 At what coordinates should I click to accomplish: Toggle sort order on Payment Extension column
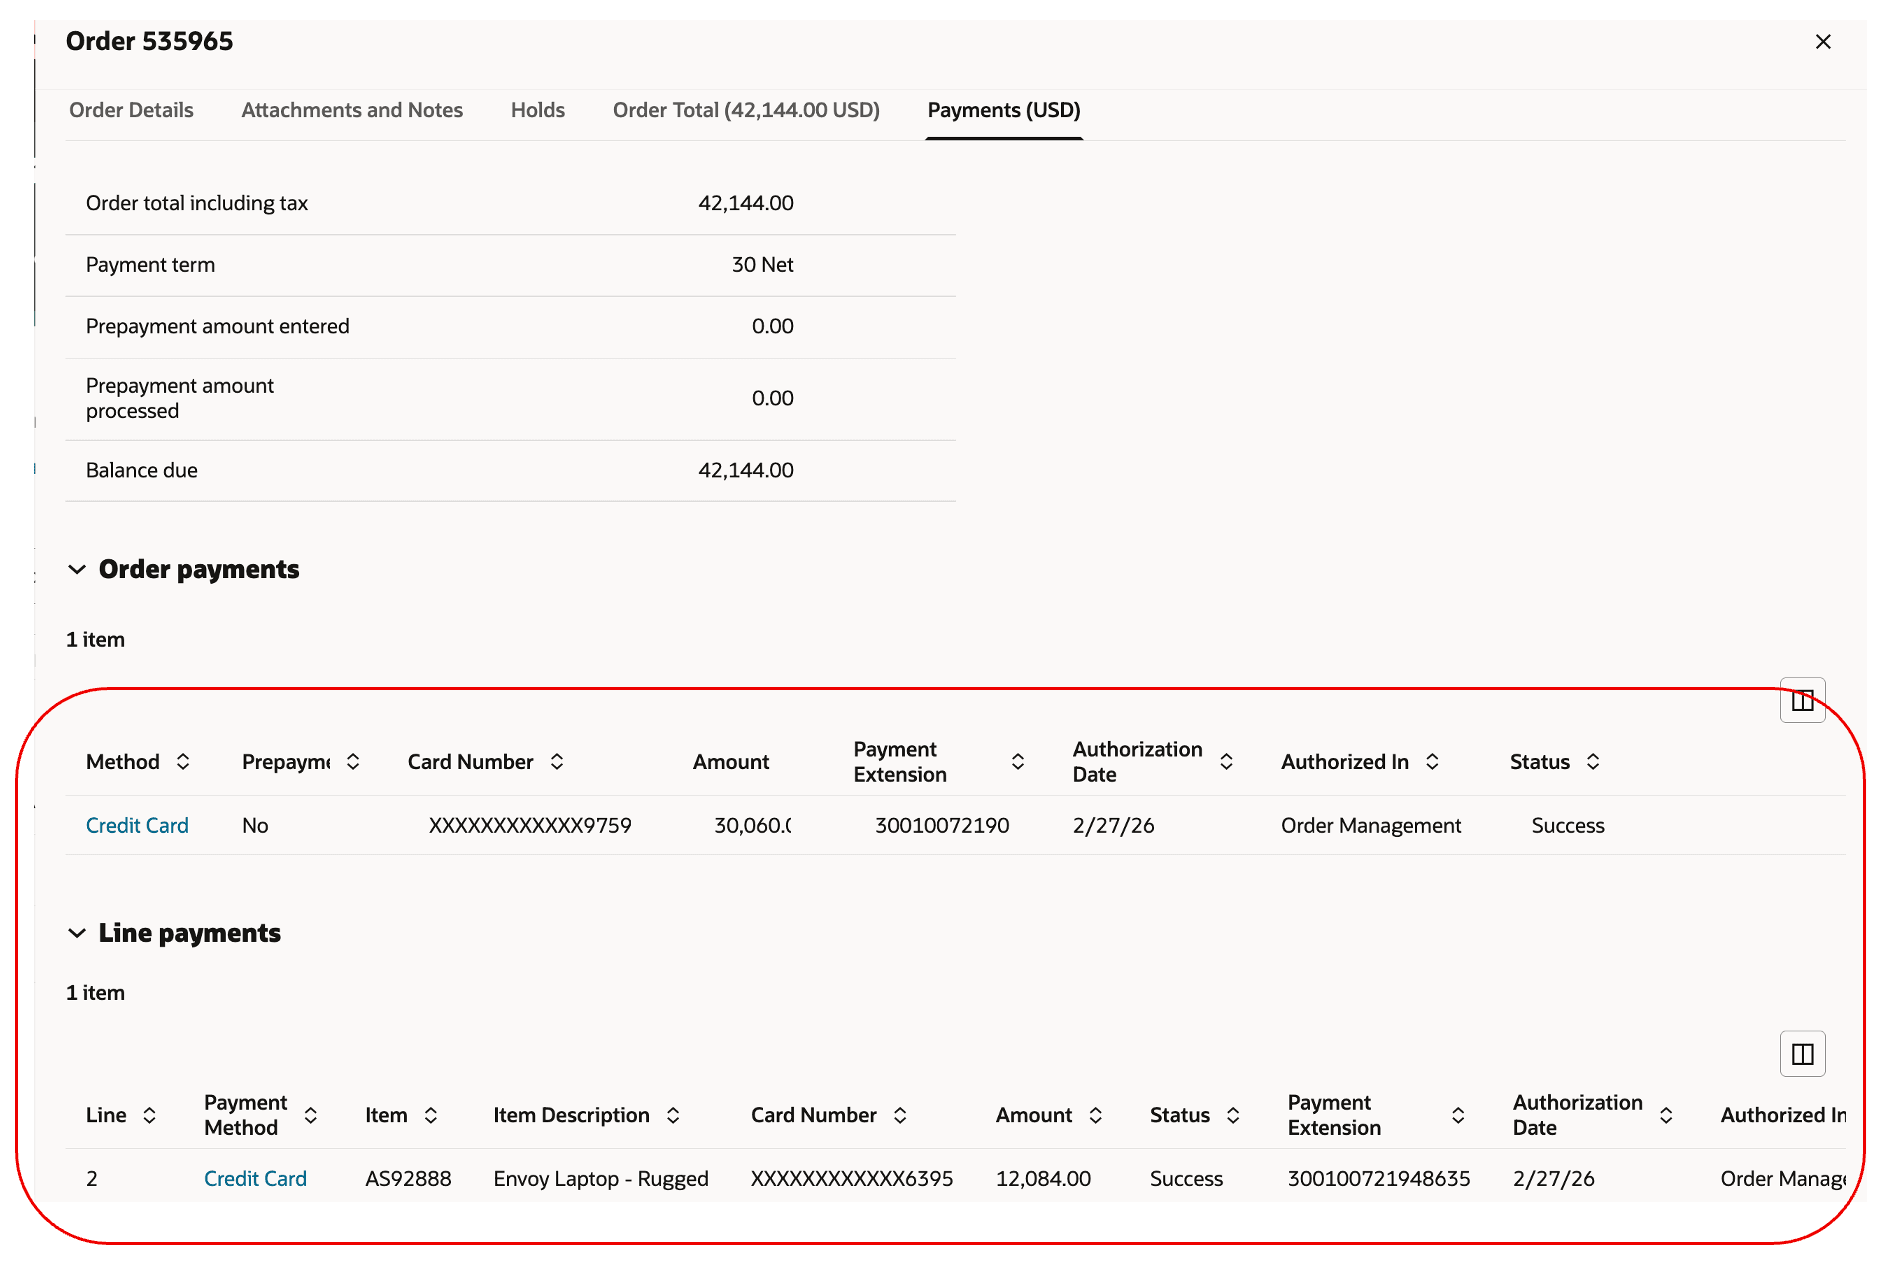1018,761
